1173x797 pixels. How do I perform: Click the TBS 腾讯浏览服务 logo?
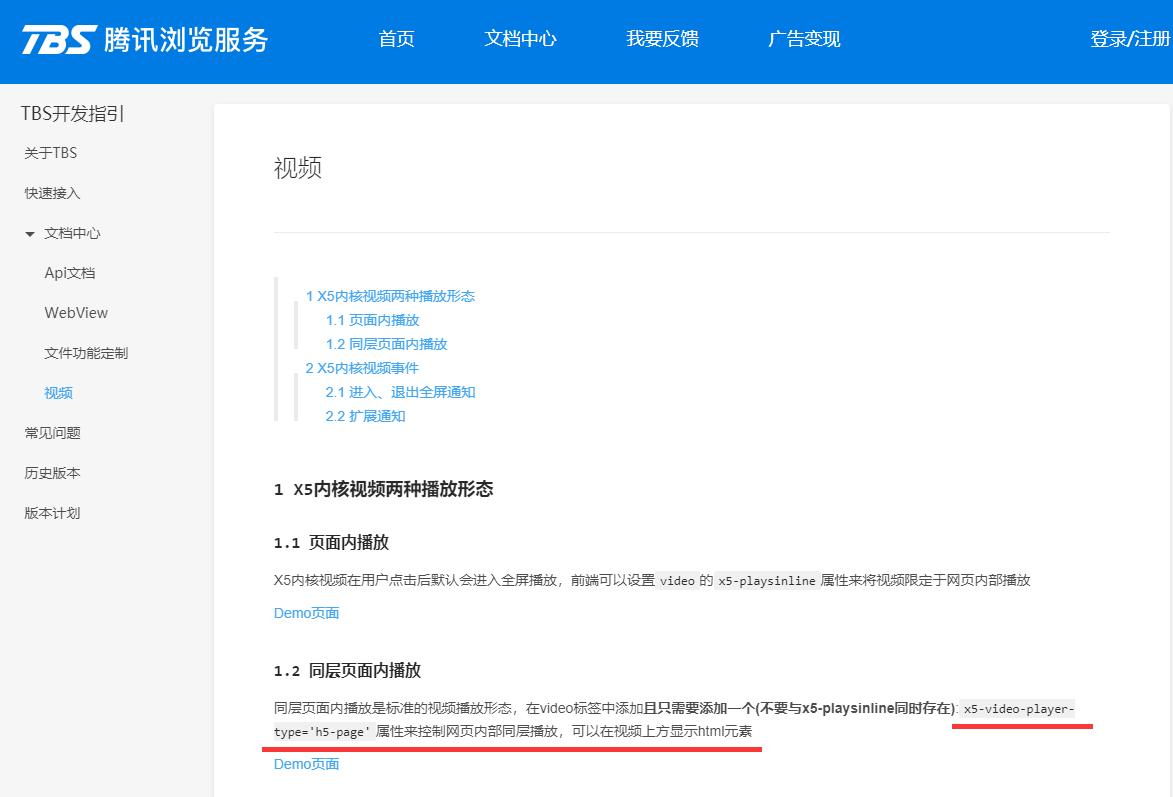click(x=145, y=39)
